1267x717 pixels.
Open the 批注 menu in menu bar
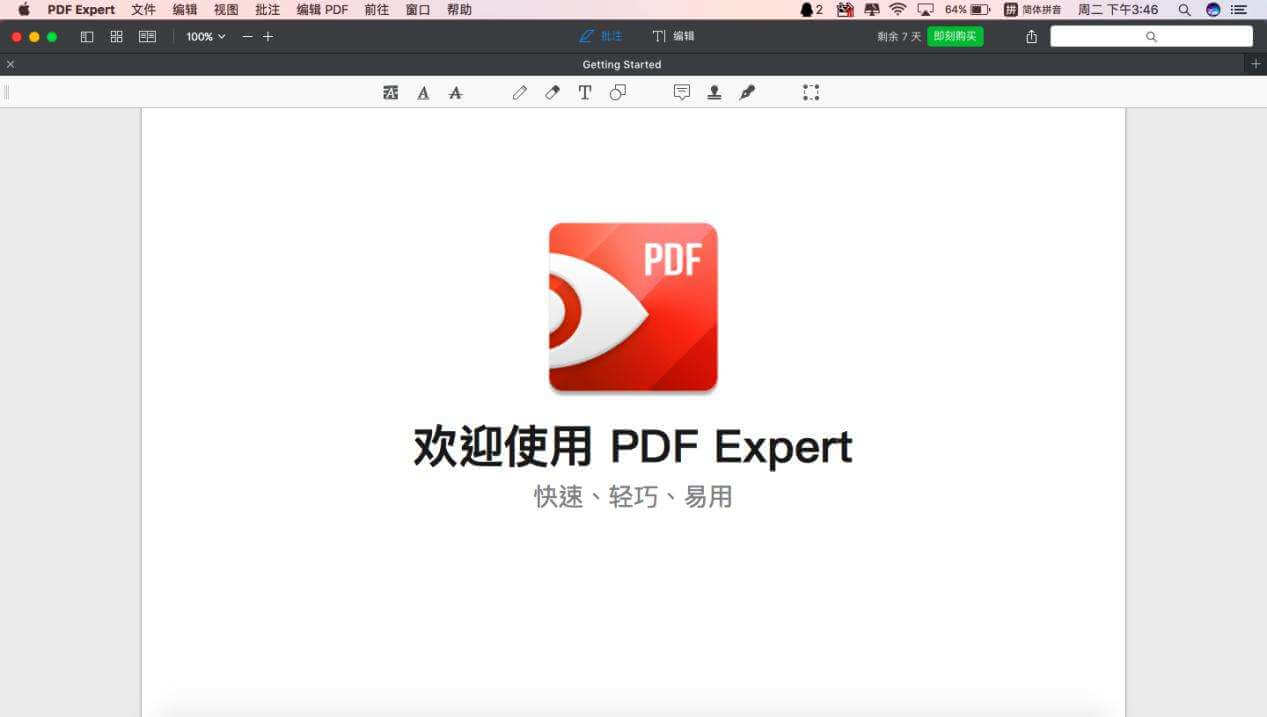point(267,9)
